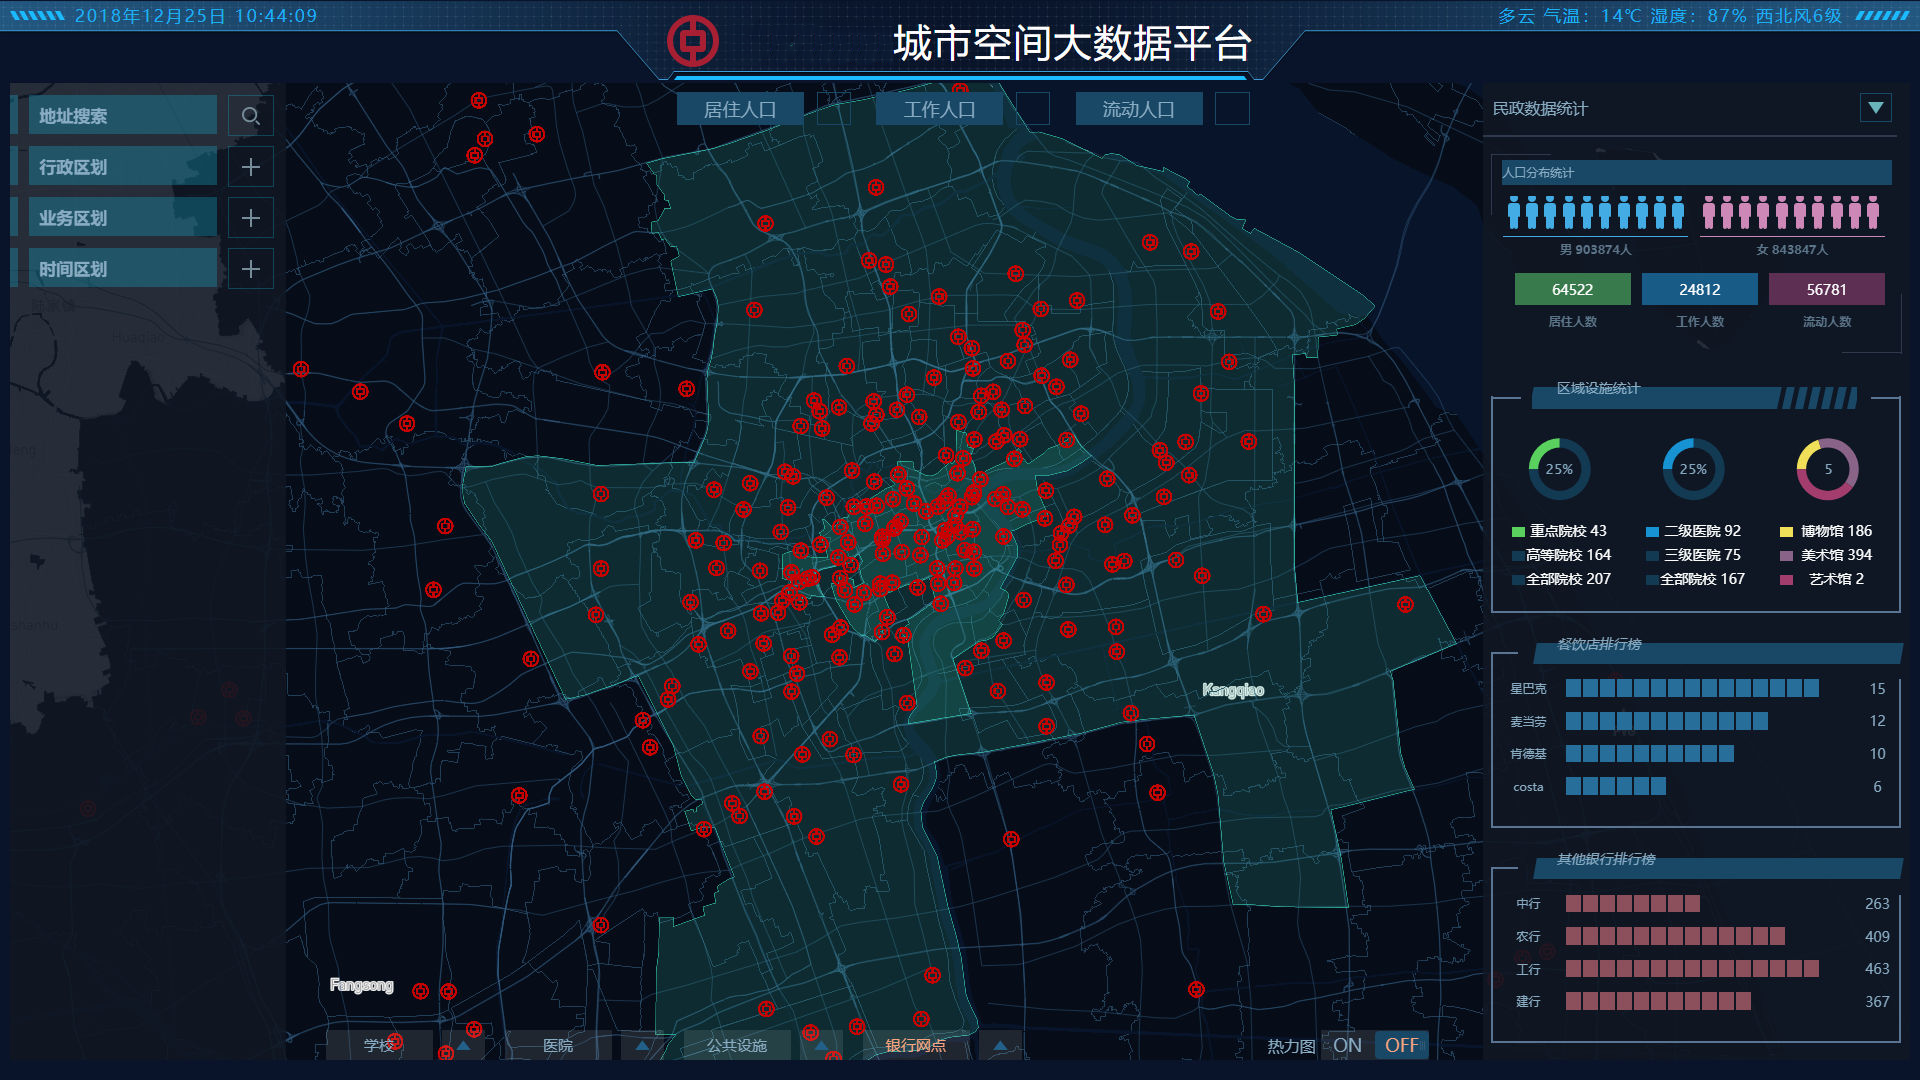This screenshot has width=1920, height=1080.
Task: Click the 城市空间大数据平台 title
Action: point(1072,43)
